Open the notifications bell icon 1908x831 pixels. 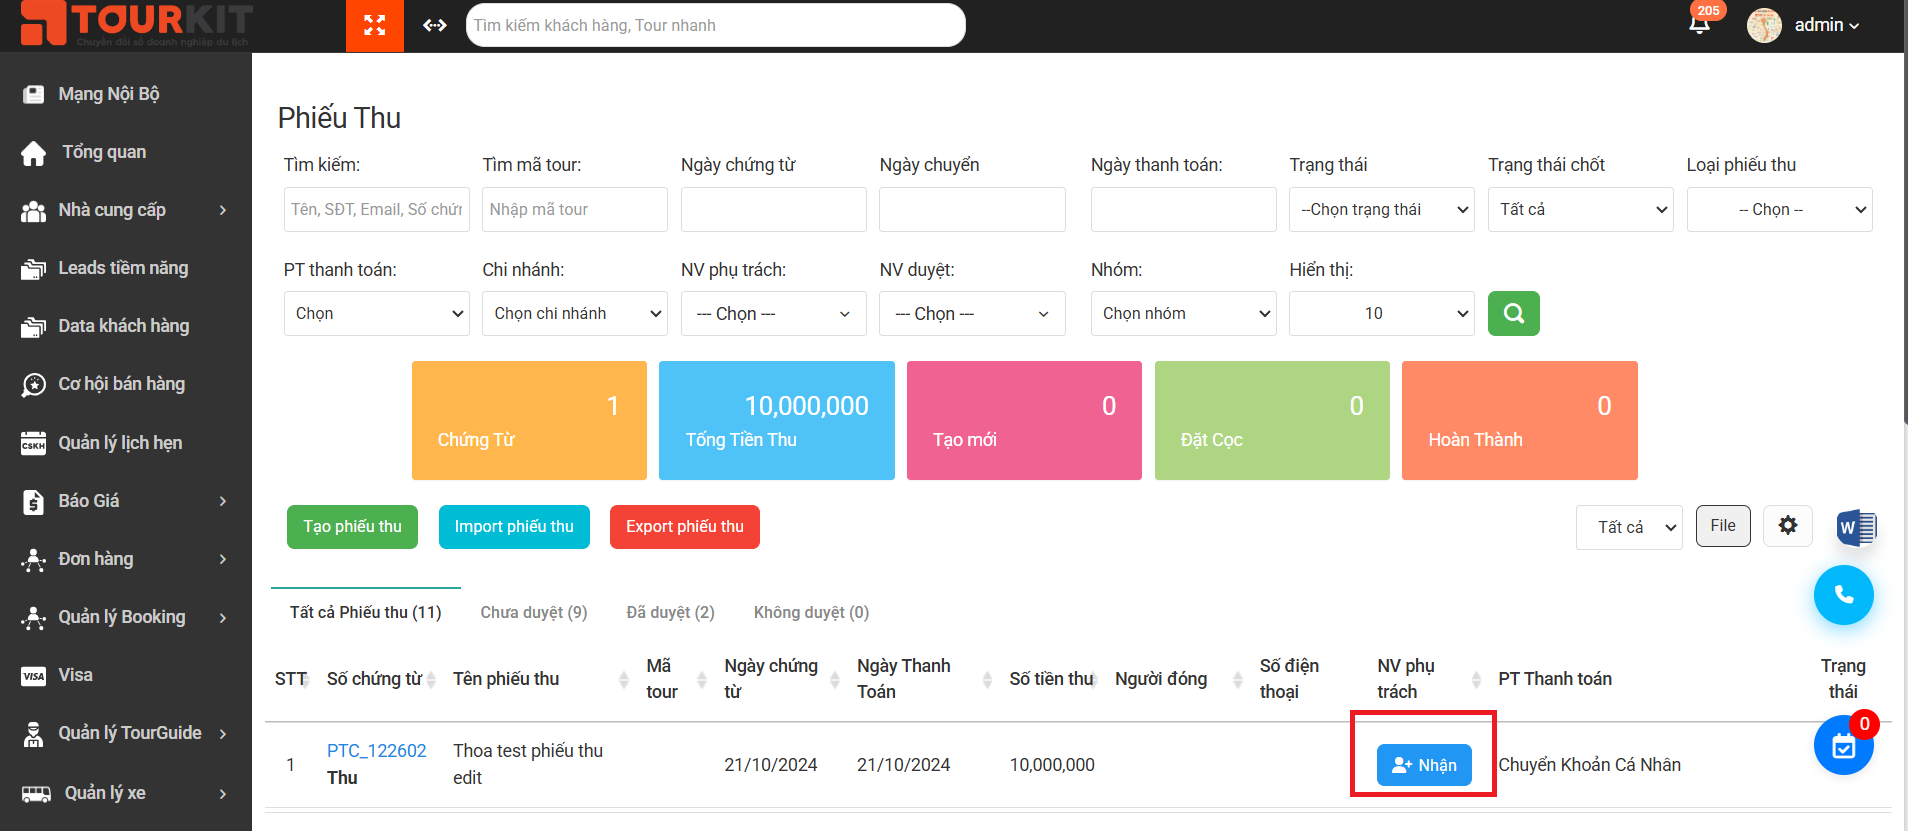pyautogui.click(x=1699, y=25)
